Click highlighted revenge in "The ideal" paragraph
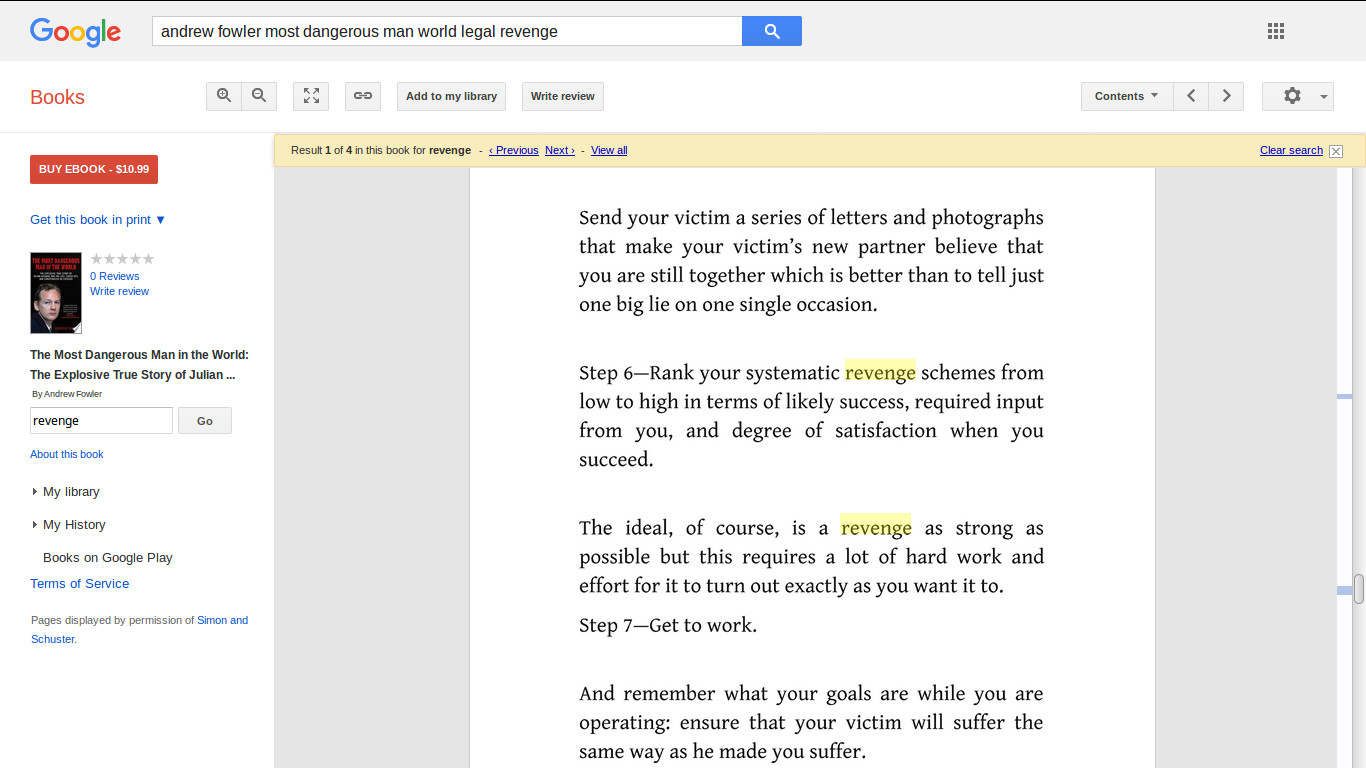1366x768 pixels. coord(876,527)
